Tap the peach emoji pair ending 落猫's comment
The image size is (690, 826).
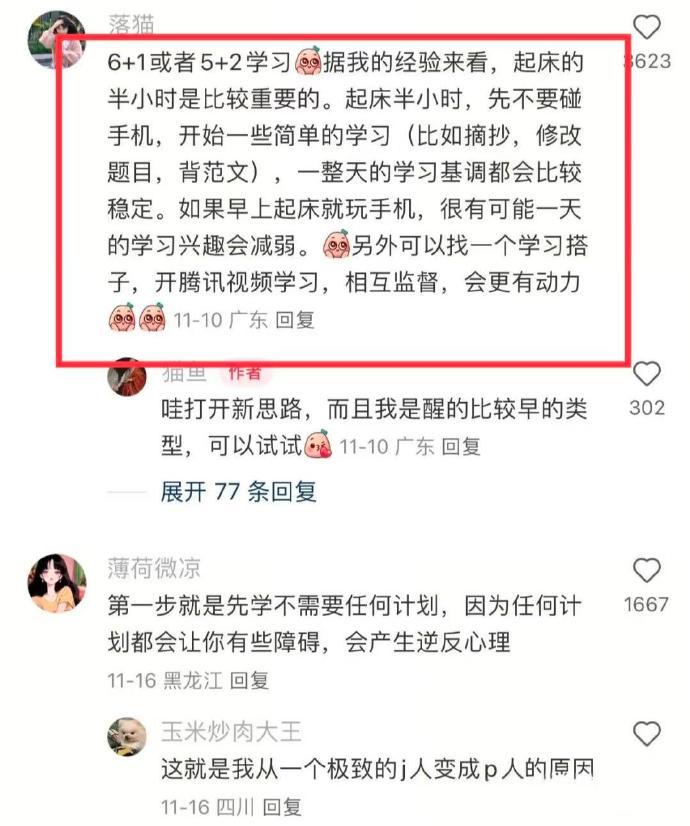137,318
